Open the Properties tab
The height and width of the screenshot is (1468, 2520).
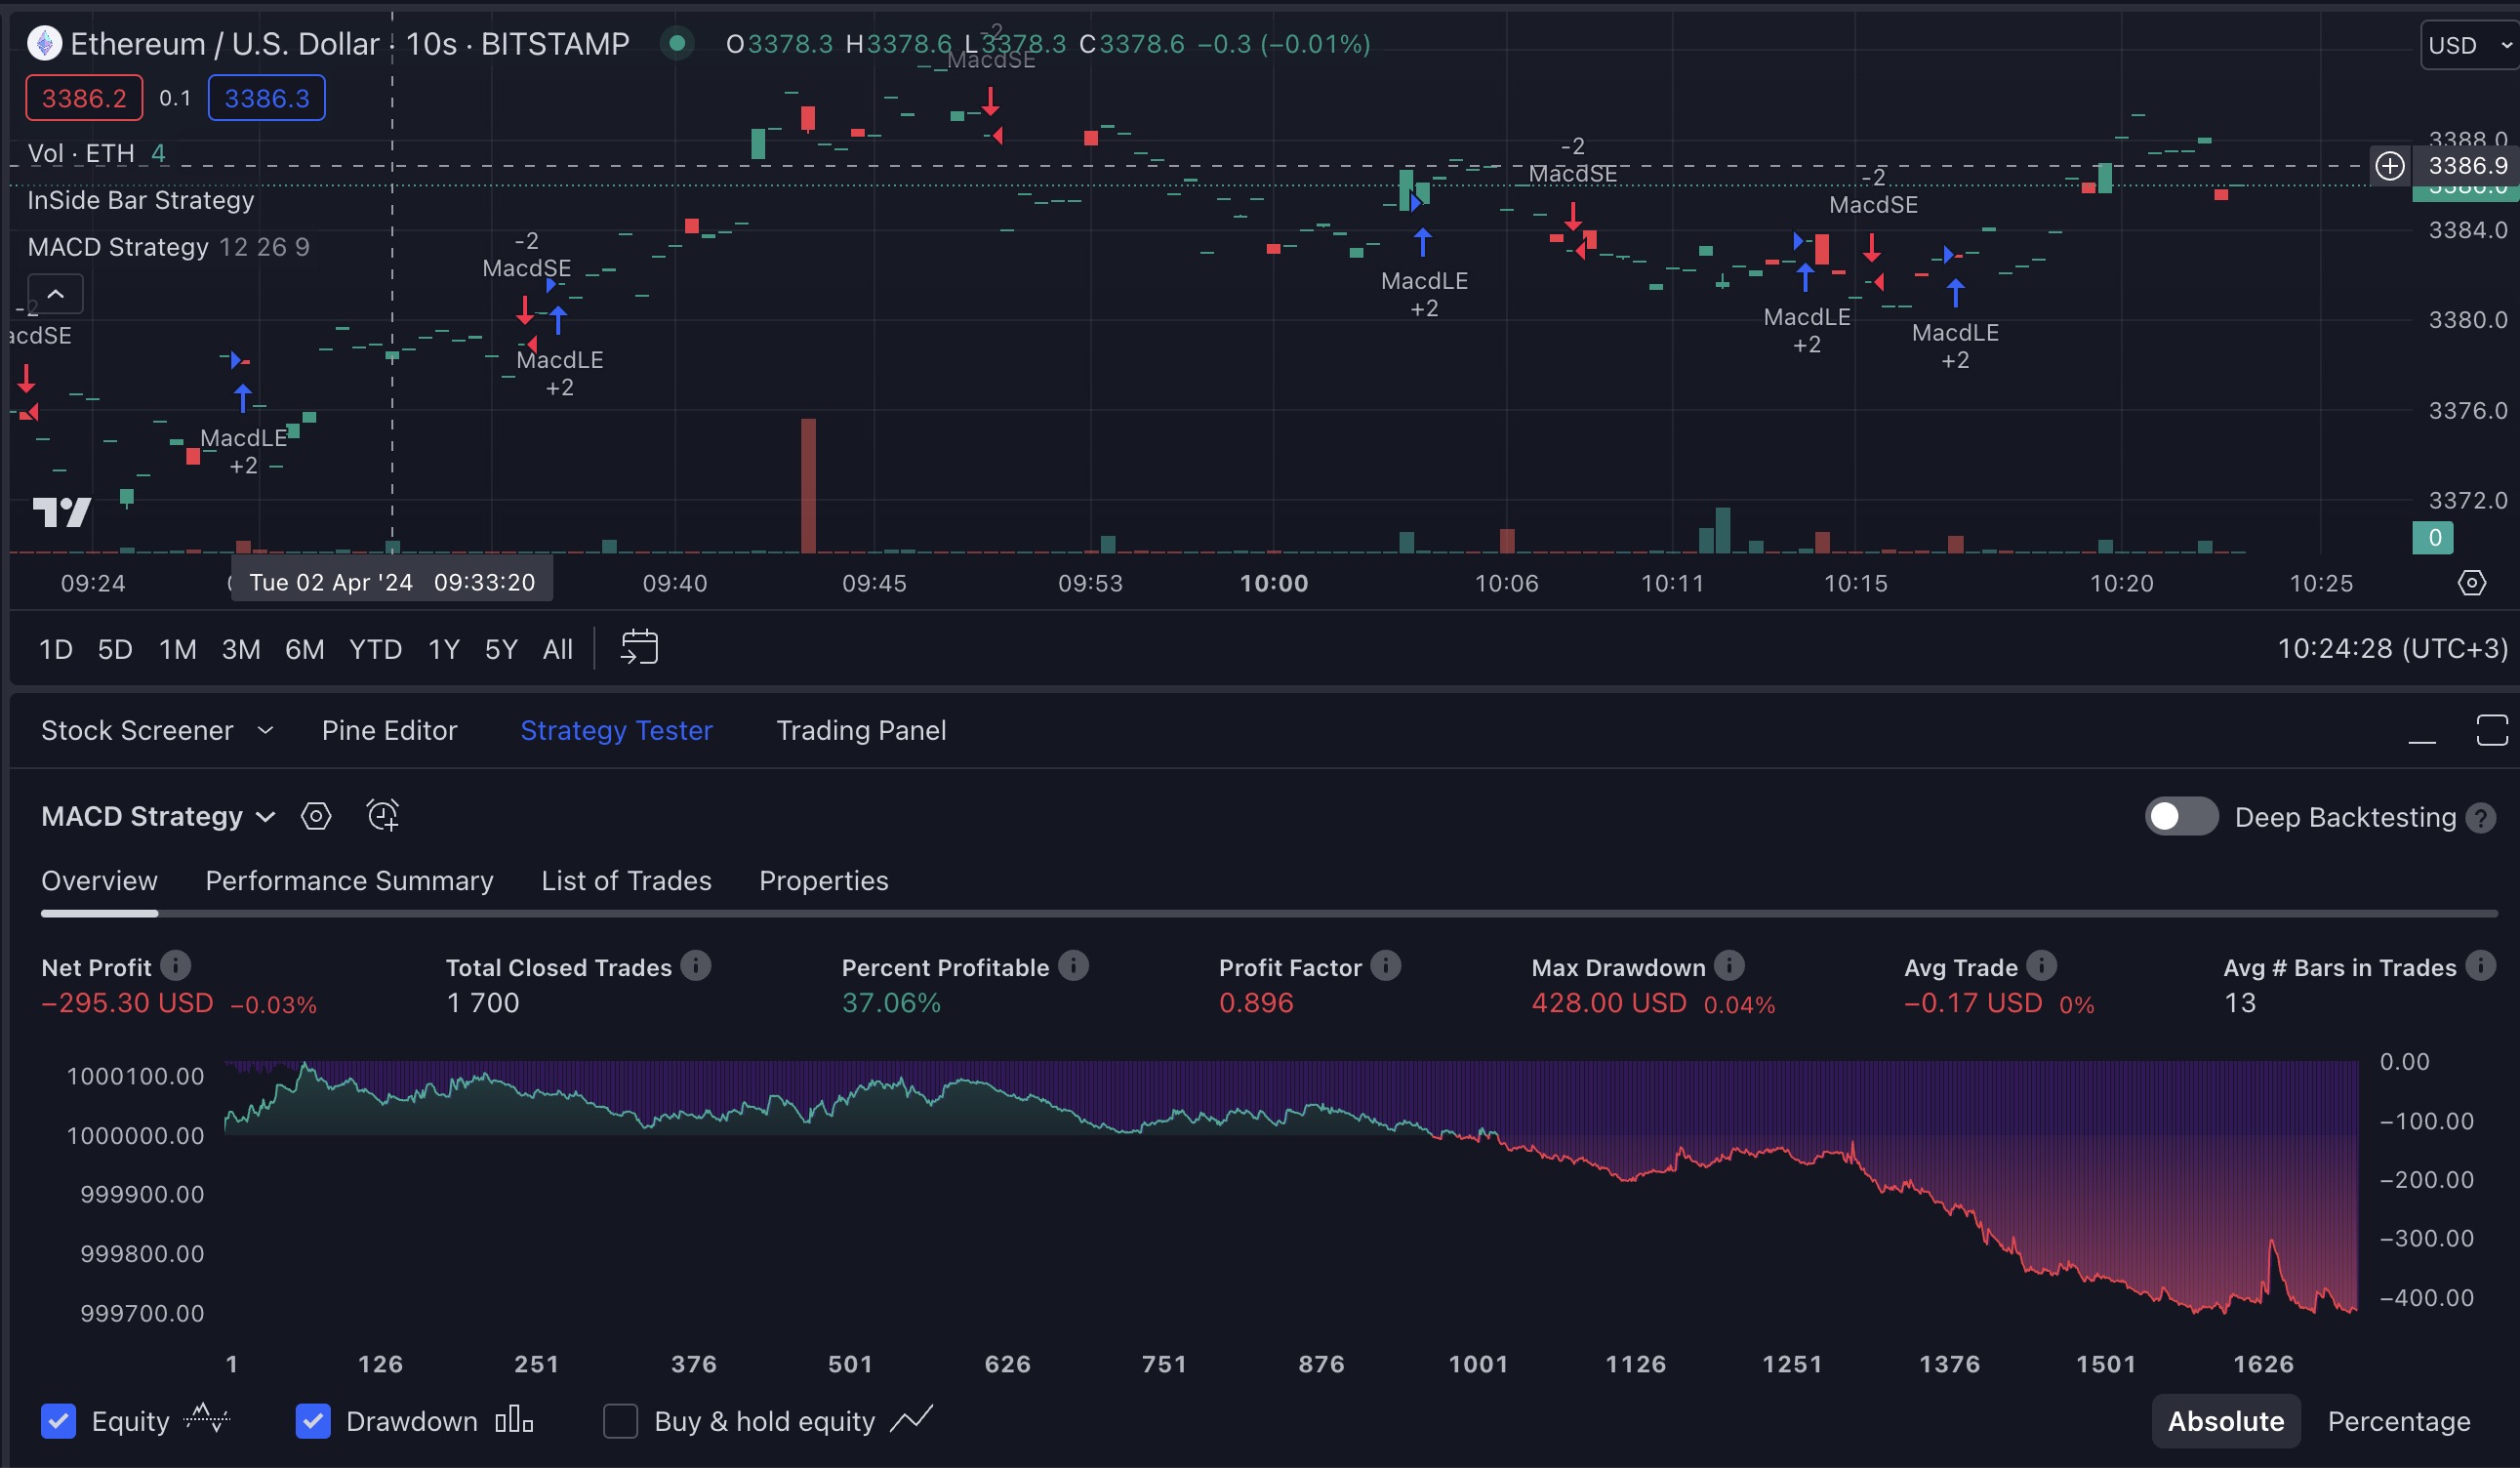point(823,881)
